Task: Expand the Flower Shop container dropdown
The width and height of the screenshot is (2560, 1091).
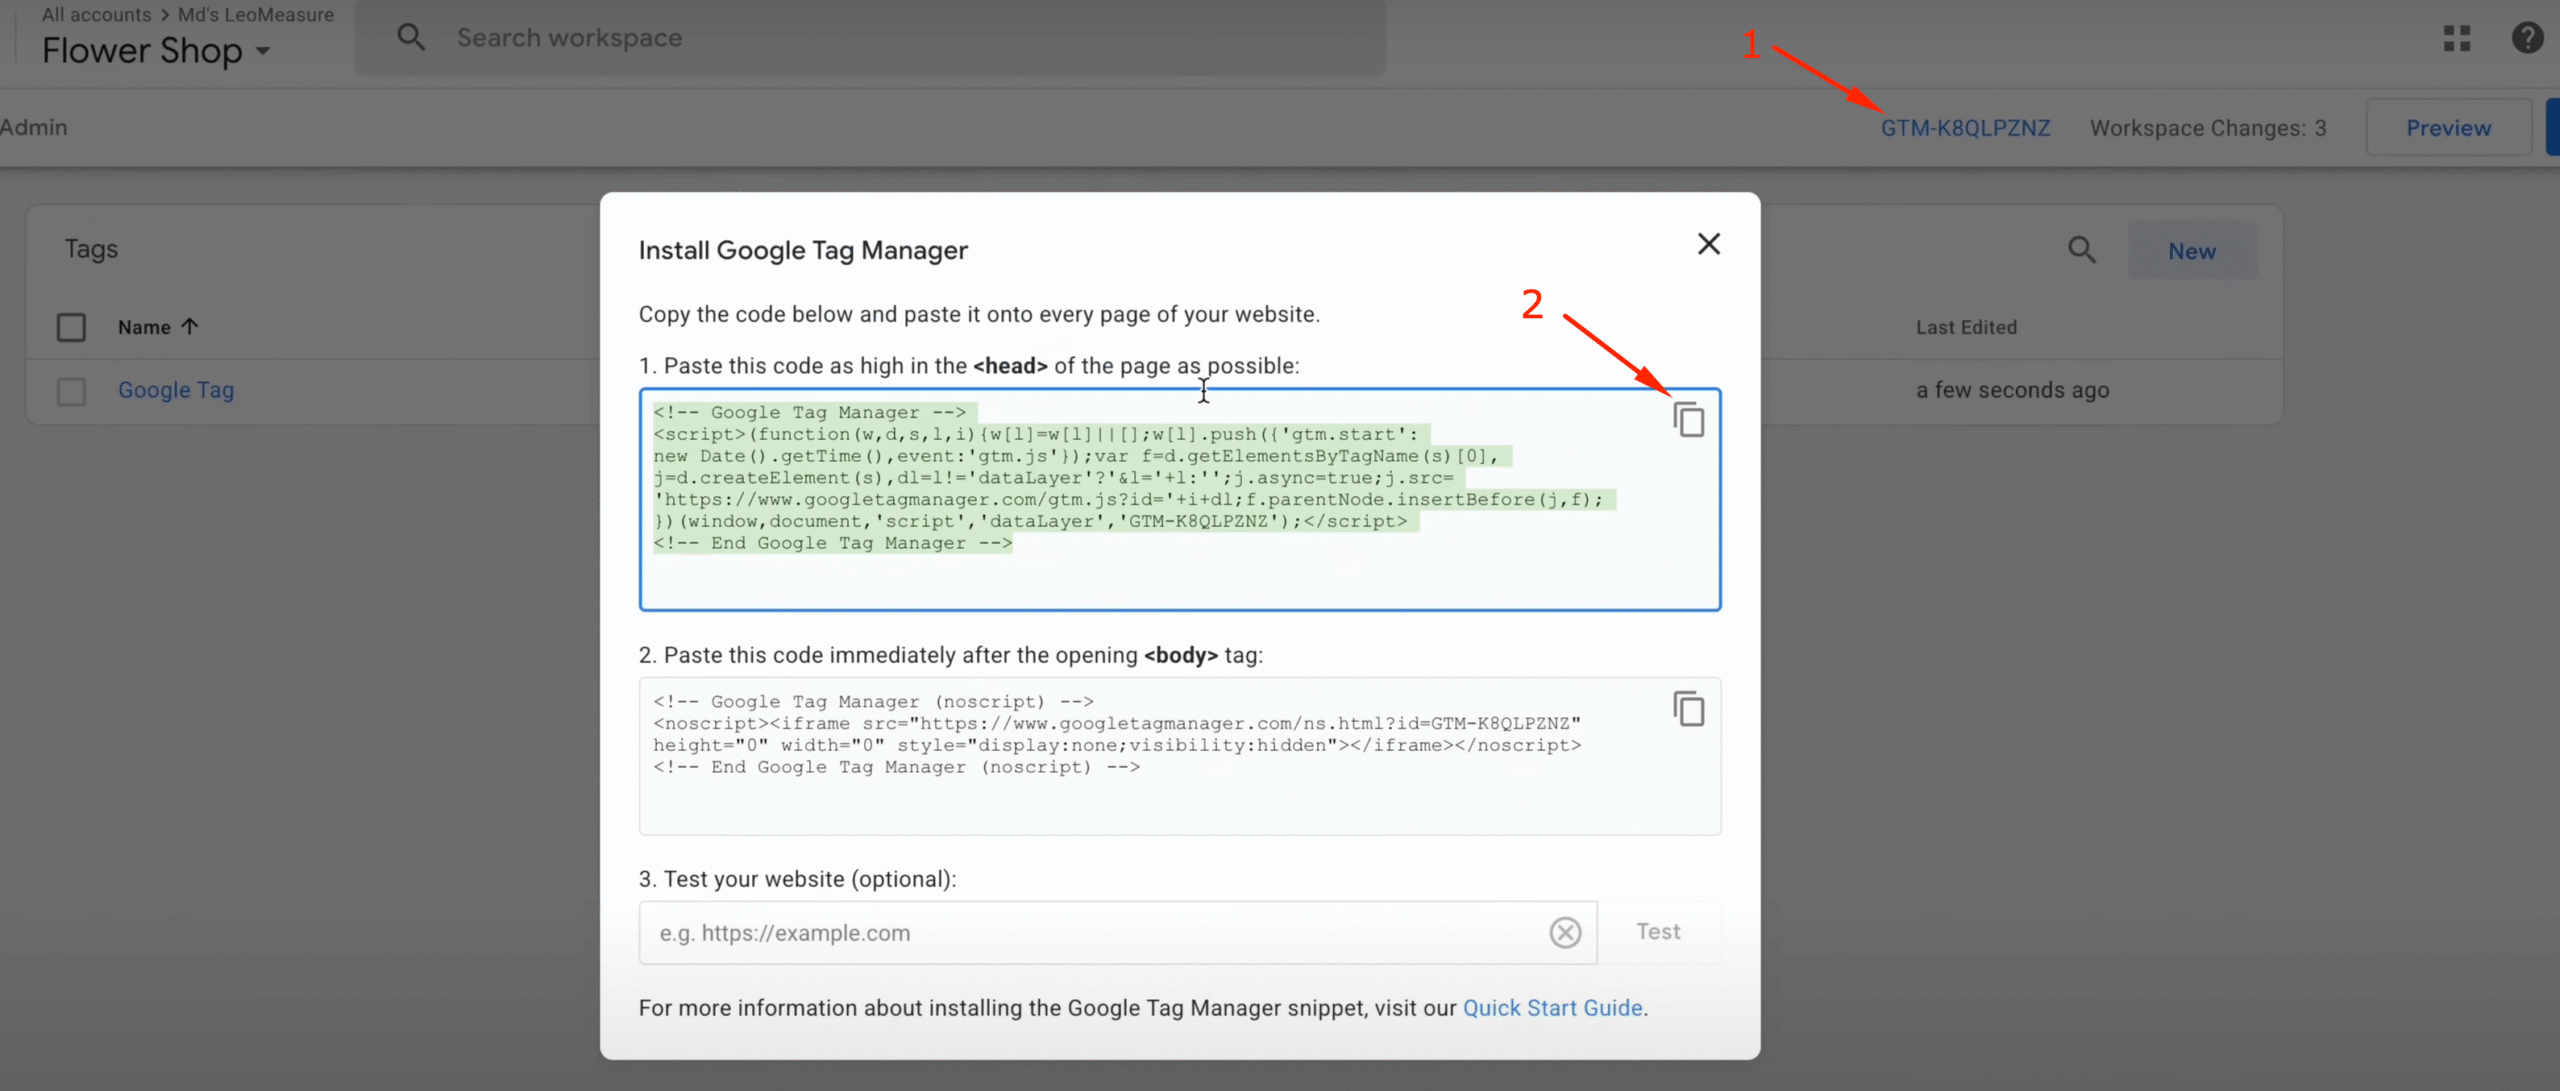Action: 263,51
